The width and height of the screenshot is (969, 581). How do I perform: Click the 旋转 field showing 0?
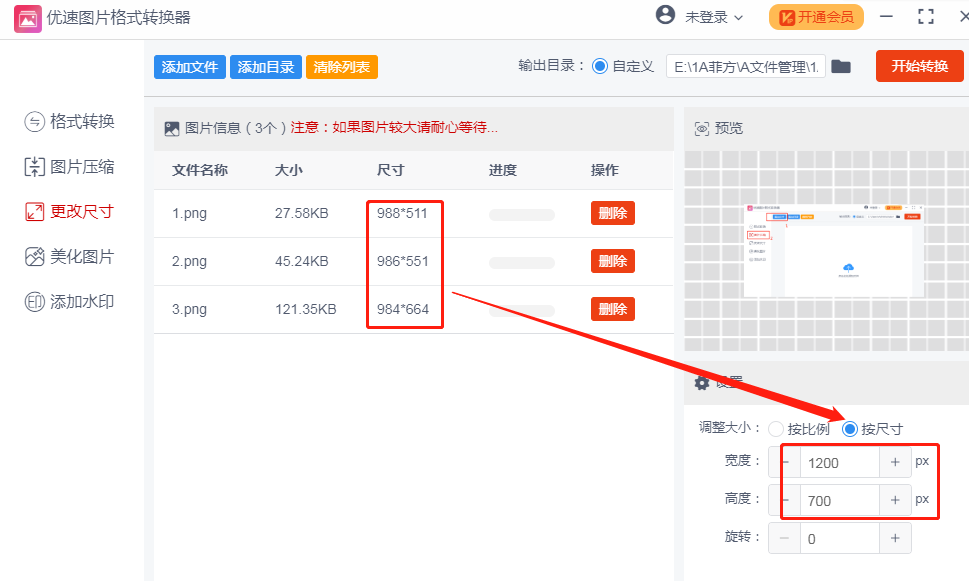[839, 538]
